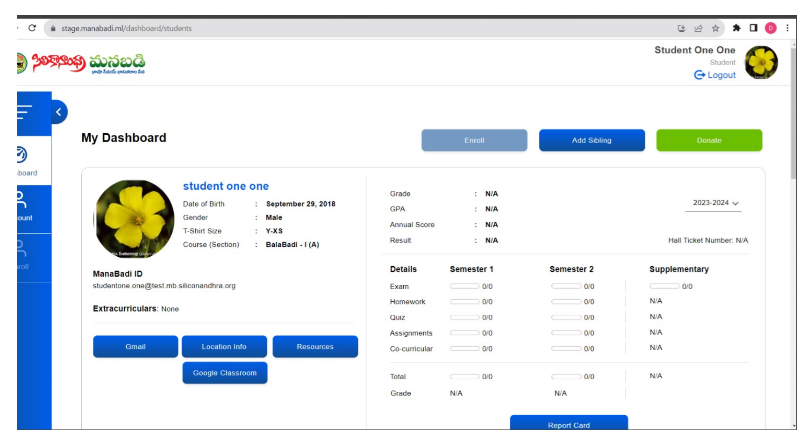805x440 pixels.
Task: Share this page using the share icon
Action: (700, 28)
